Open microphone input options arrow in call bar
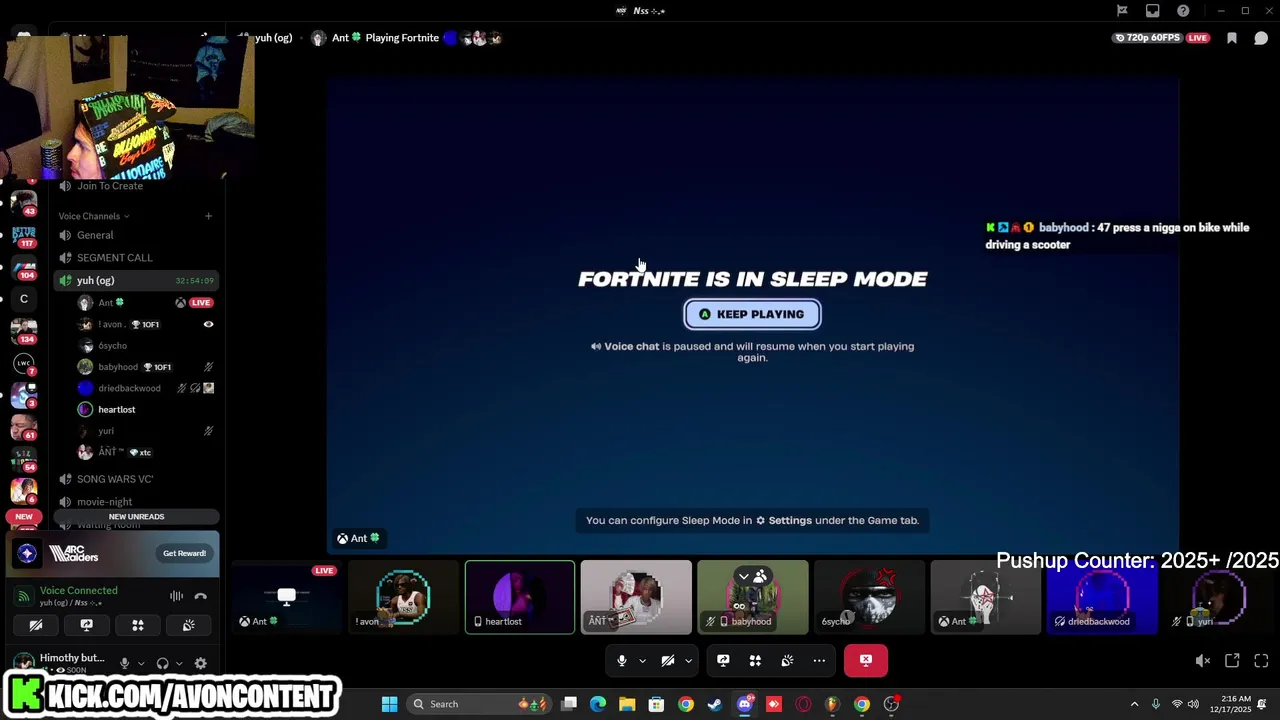This screenshot has width=1280, height=720. [642, 661]
